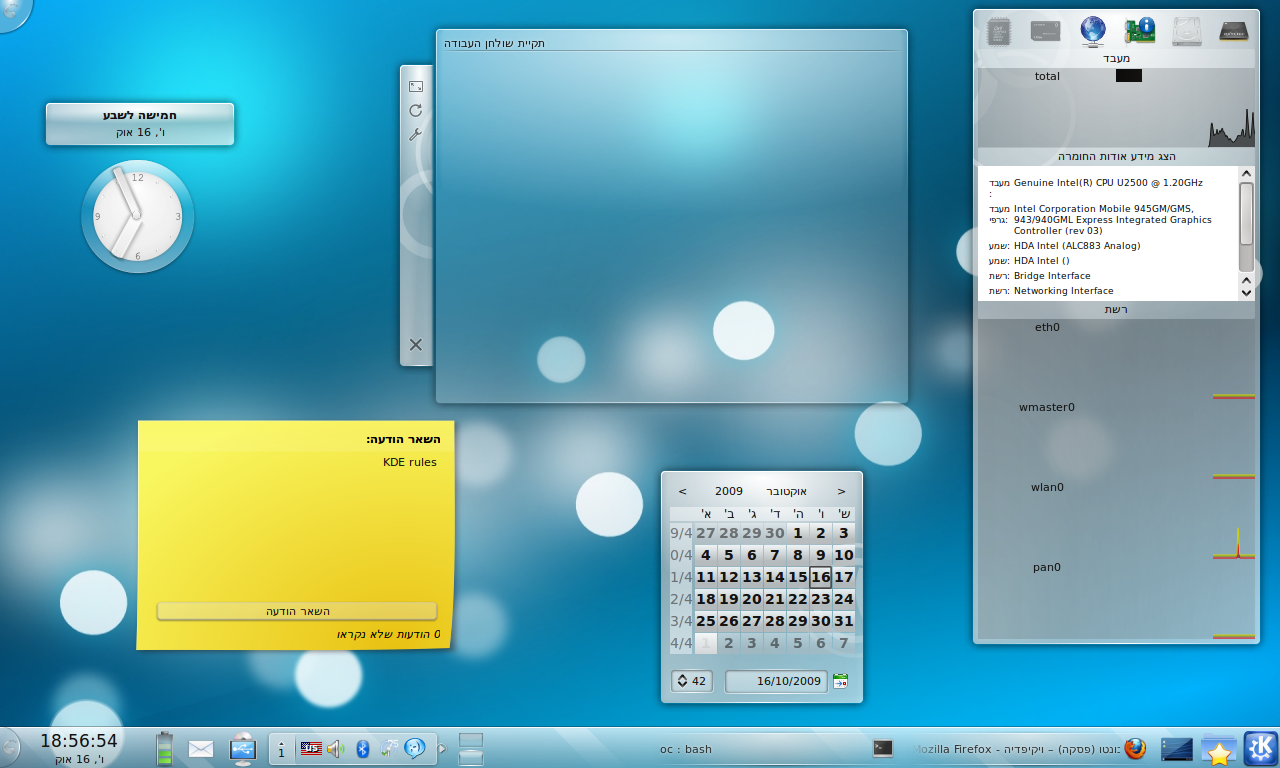Select the CPU icon in the system monitor widget
Viewport: 1280px width, 768px height.
(998, 30)
